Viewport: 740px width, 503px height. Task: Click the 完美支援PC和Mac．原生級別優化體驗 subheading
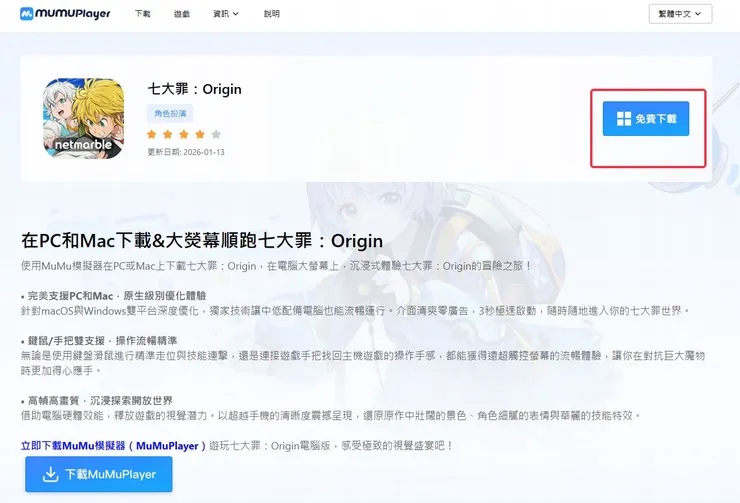[x=117, y=296]
